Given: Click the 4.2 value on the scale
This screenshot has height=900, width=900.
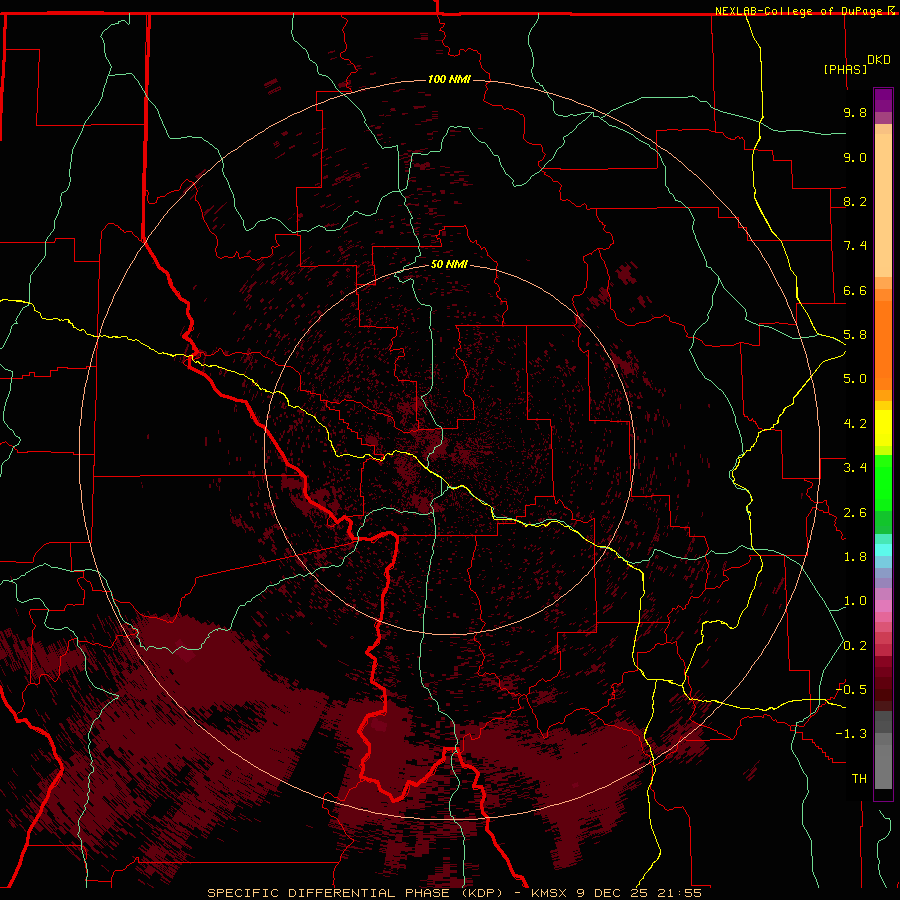Looking at the screenshot, I should click(855, 424).
